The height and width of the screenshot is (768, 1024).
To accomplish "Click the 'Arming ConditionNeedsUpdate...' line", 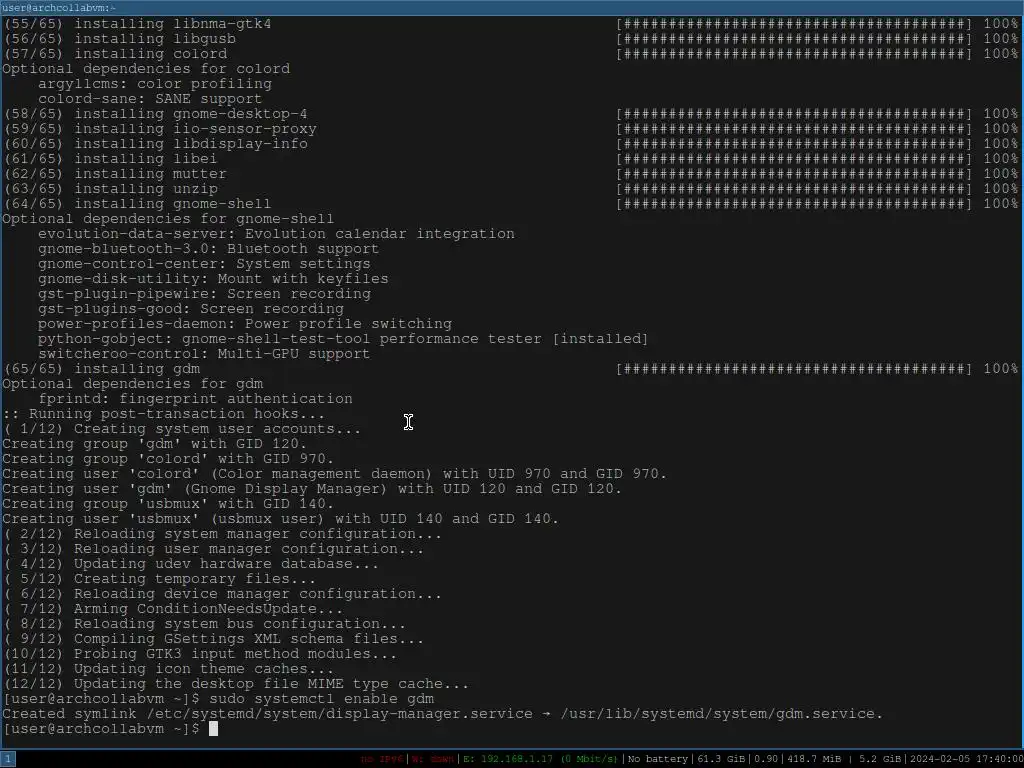I will point(173,609).
